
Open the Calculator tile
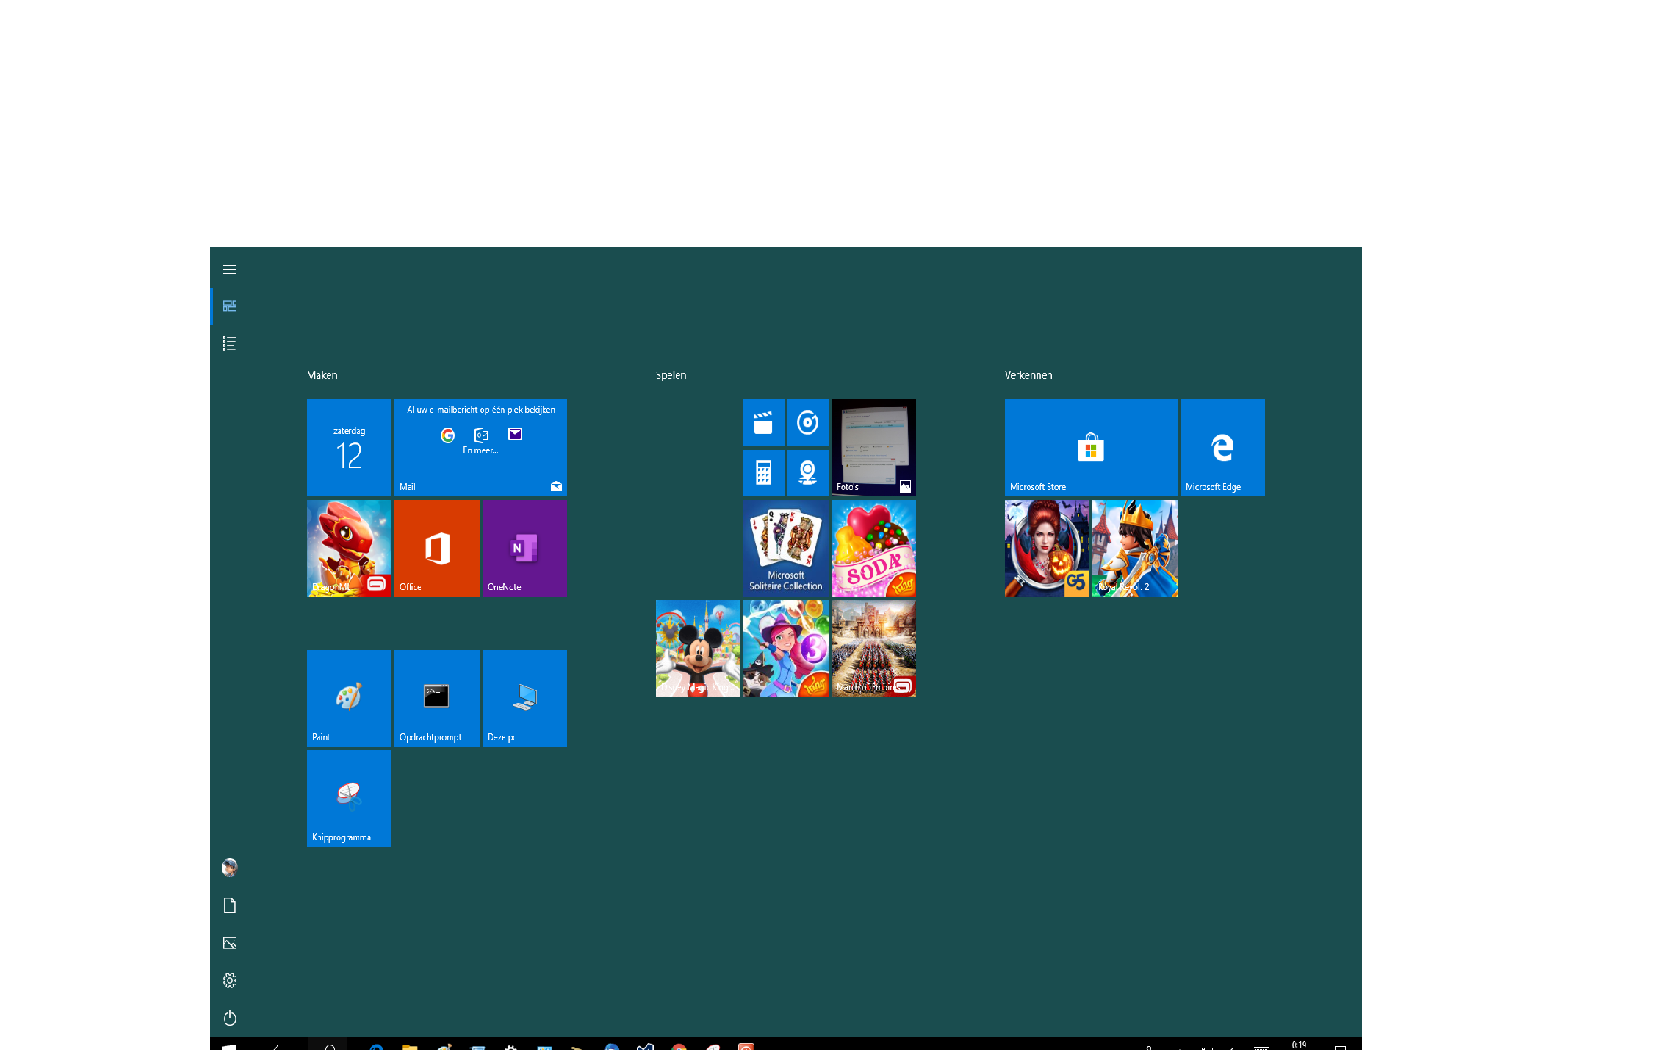763,472
